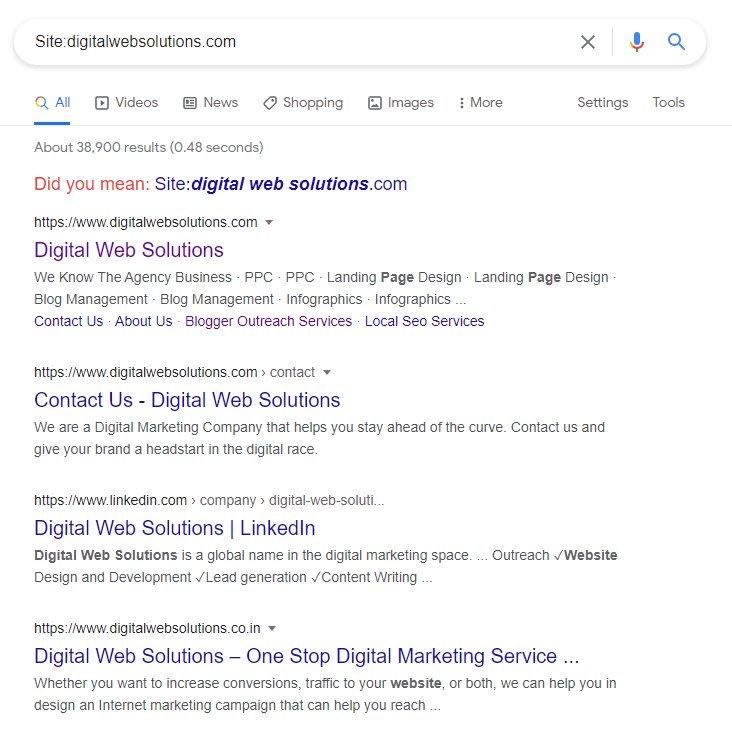This screenshot has height=737, width=732.
Task: Expand the More search options menu
Action: (480, 102)
